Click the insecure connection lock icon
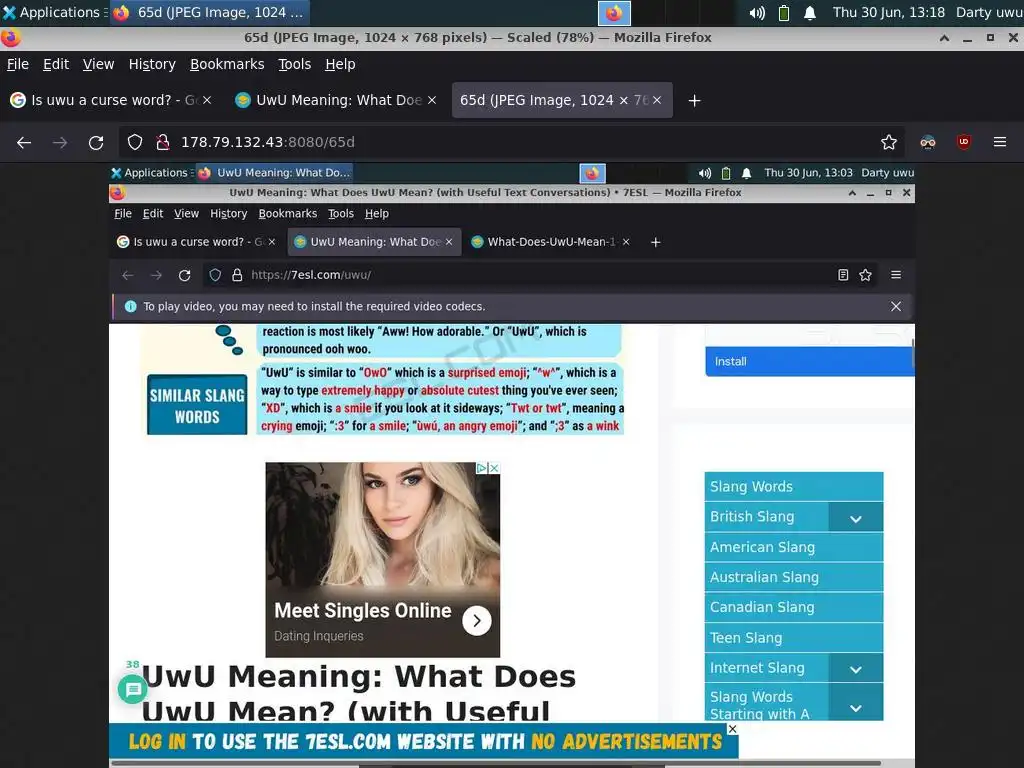Image resolution: width=1024 pixels, height=768 pixels. click(x=163, y=142)
